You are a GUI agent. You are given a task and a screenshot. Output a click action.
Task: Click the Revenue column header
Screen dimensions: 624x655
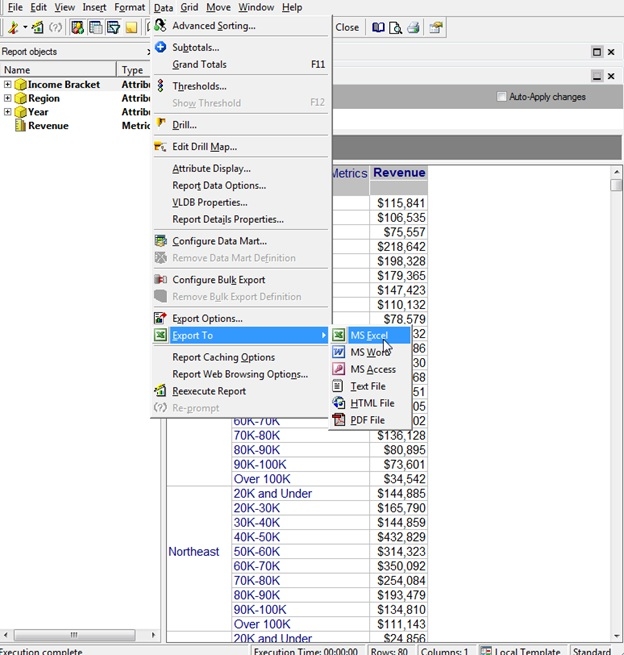click(399, 173)
